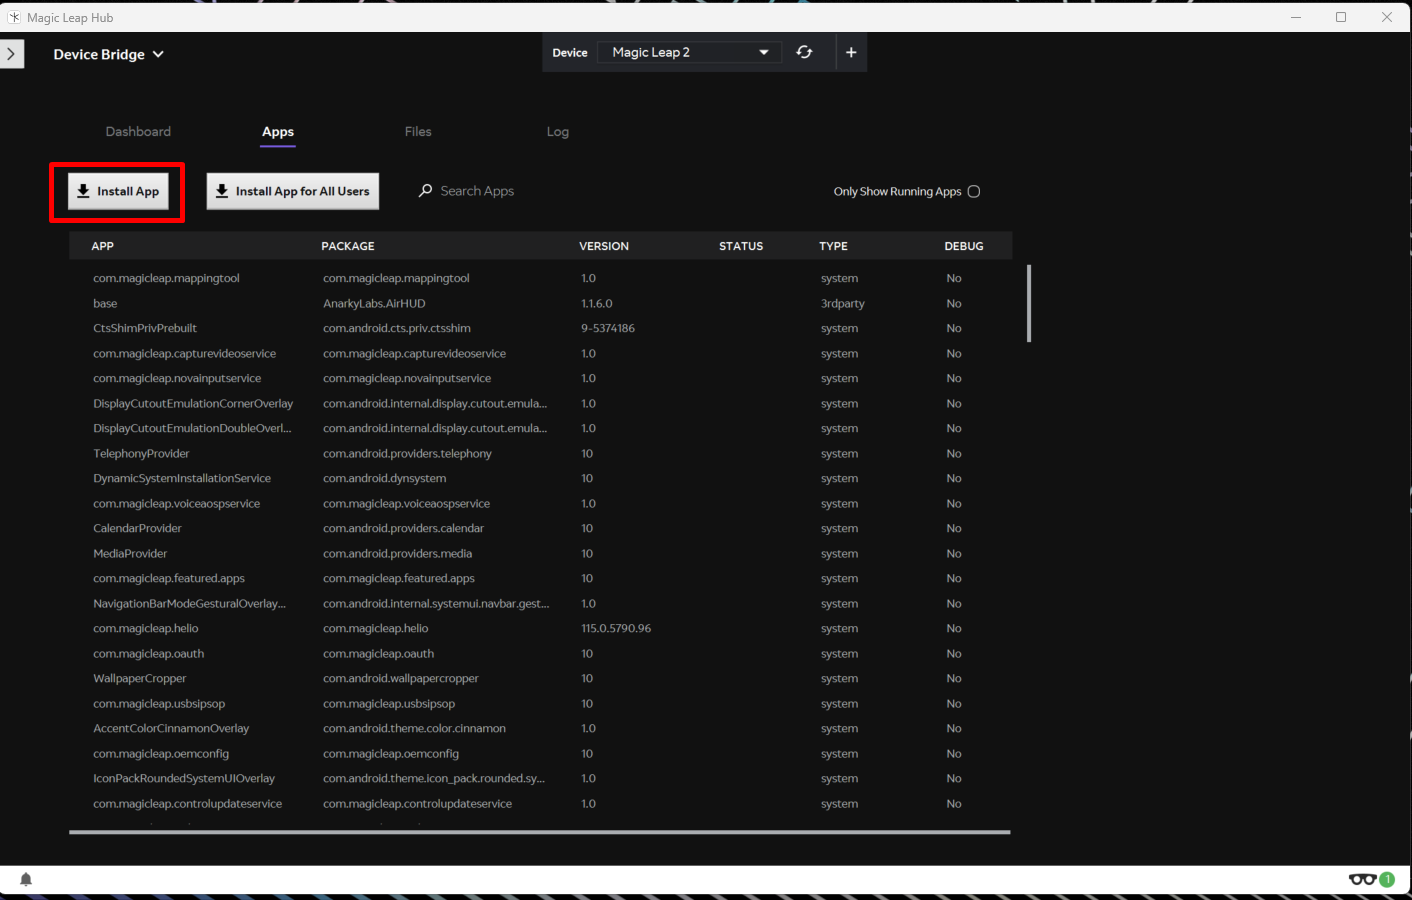Select the AccentColorCinnamonOverlay app
Image resolution: width=1412 pixels, height=900 pixels.
pyautogui.click(x=171, y=728)
